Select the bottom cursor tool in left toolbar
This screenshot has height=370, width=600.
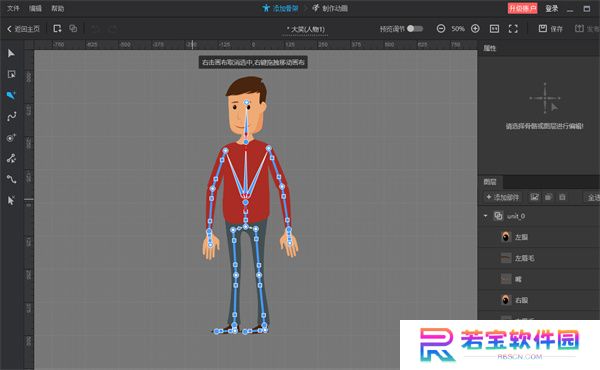(x=11, y=200)
